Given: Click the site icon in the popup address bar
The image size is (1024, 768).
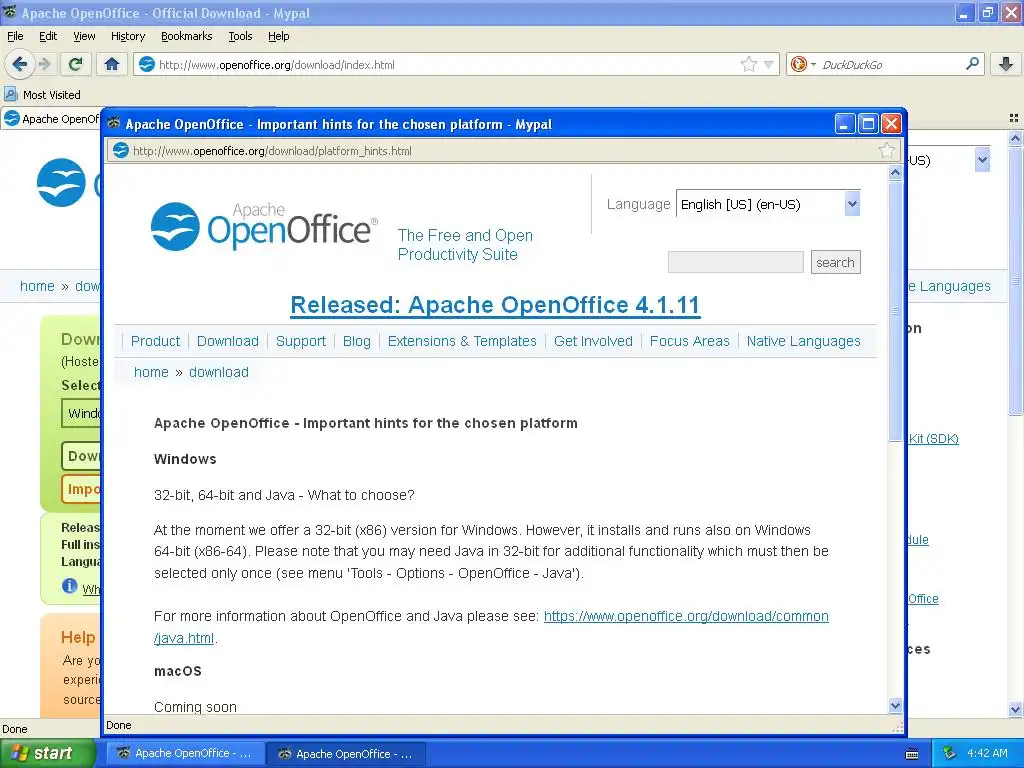Looking at the screenshot, I should coord(121,151).
